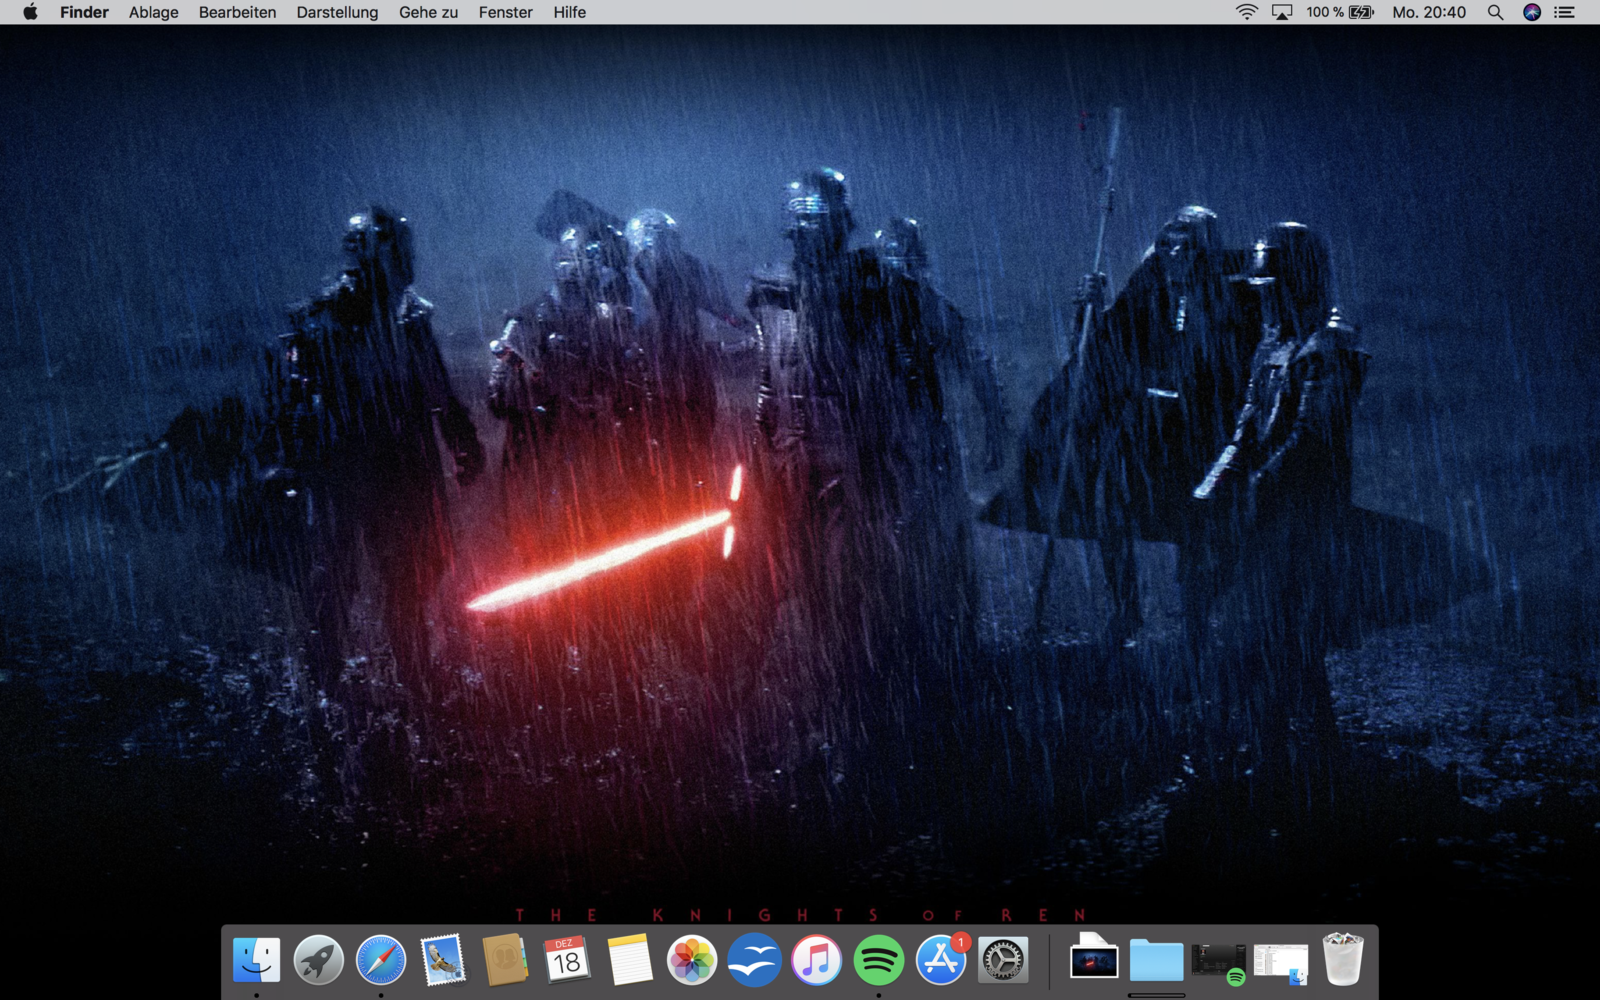The width and height of the screenshot is (1600, 1000).
Task: Launch the Photos app in Dock
Action: pos(692,960)
